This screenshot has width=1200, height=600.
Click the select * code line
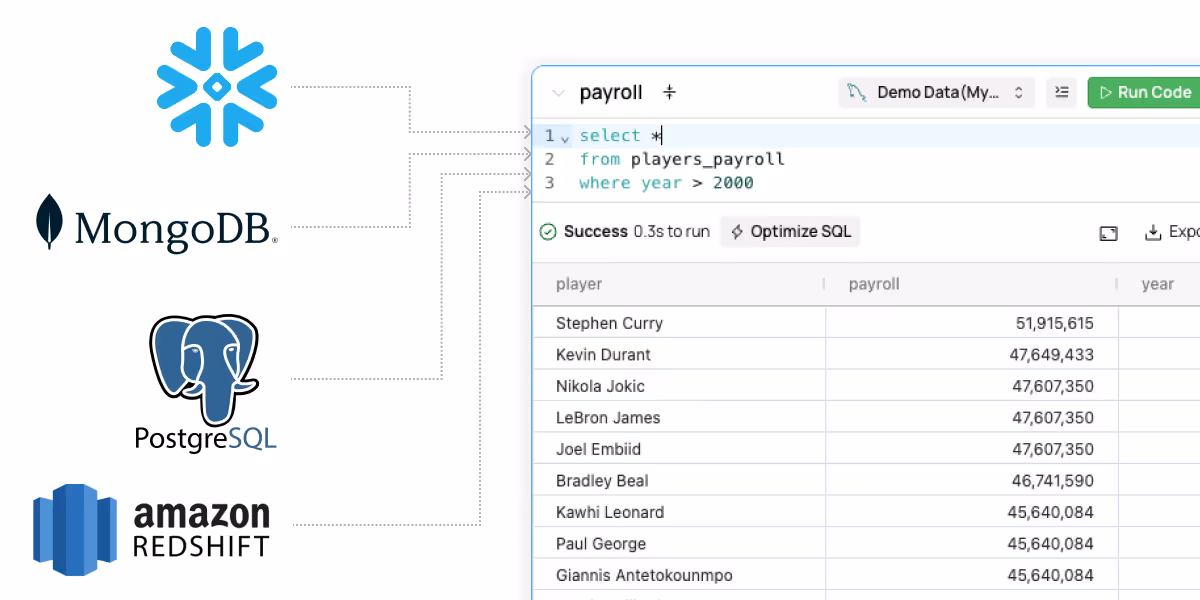pyautogui.click(x=620, y=136)
